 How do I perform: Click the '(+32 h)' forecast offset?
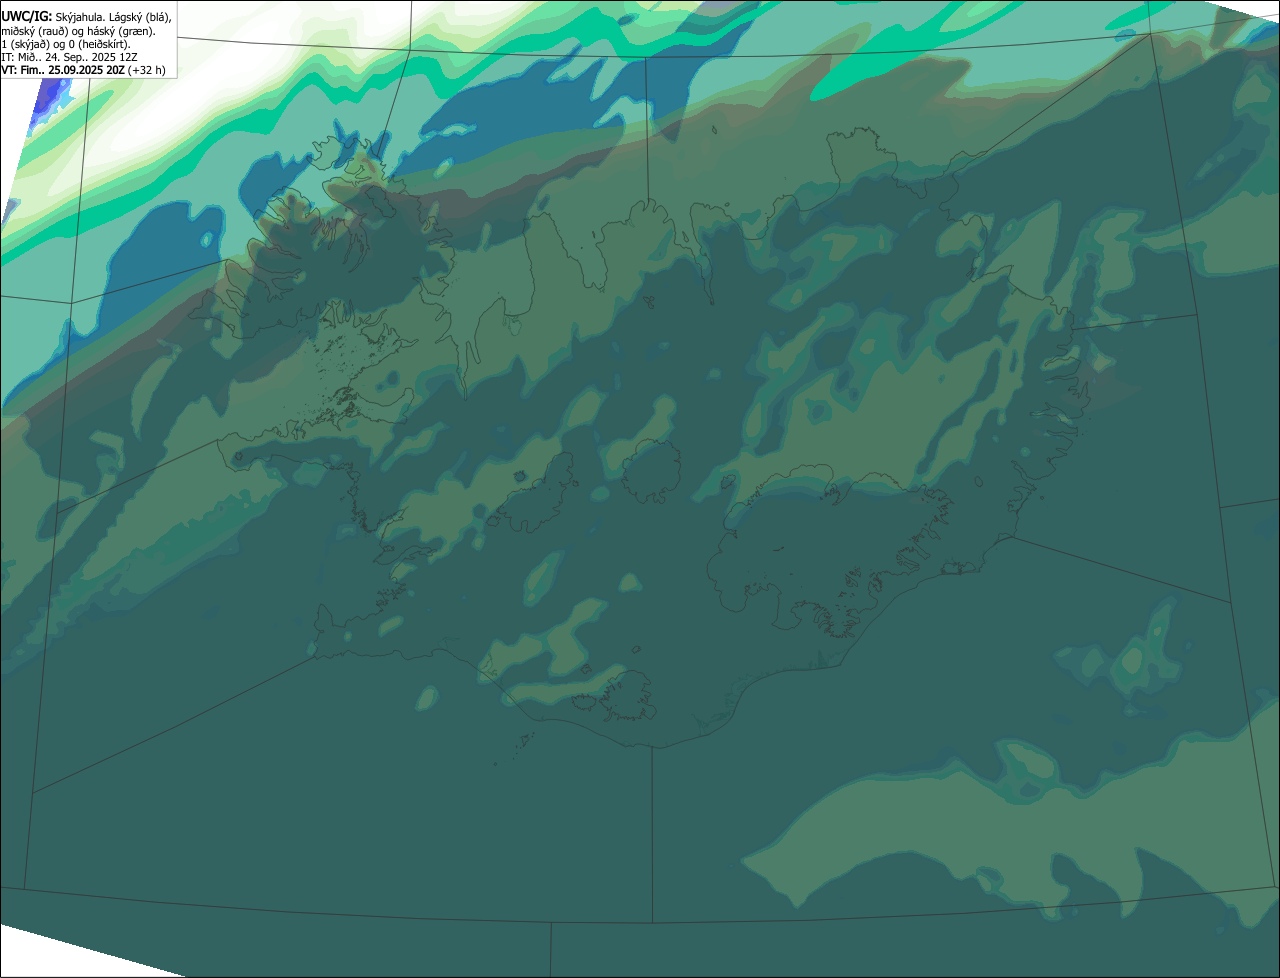coord(146,70)
